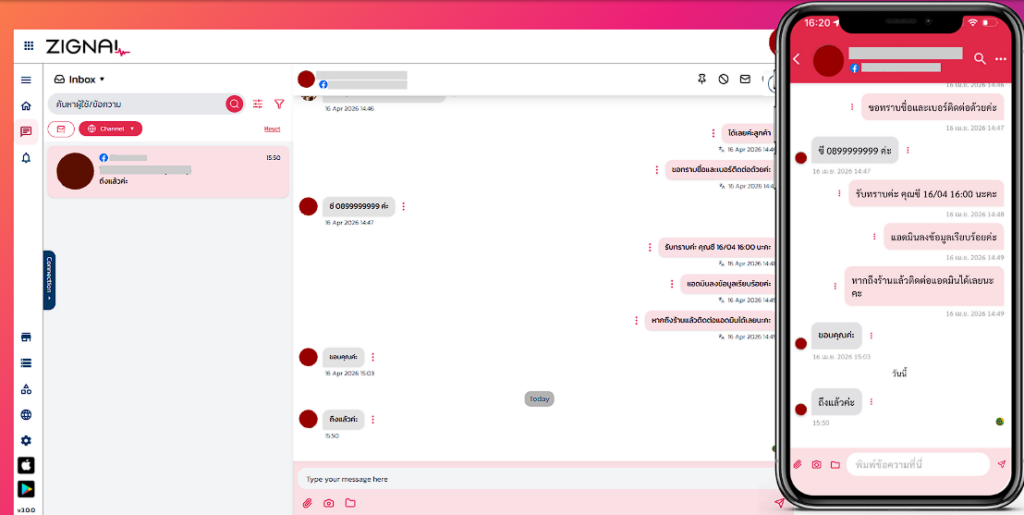Viewport: 1024px width, 515px height.
Task: Attach a file with the paperclip icon
Action: point(307,502)
